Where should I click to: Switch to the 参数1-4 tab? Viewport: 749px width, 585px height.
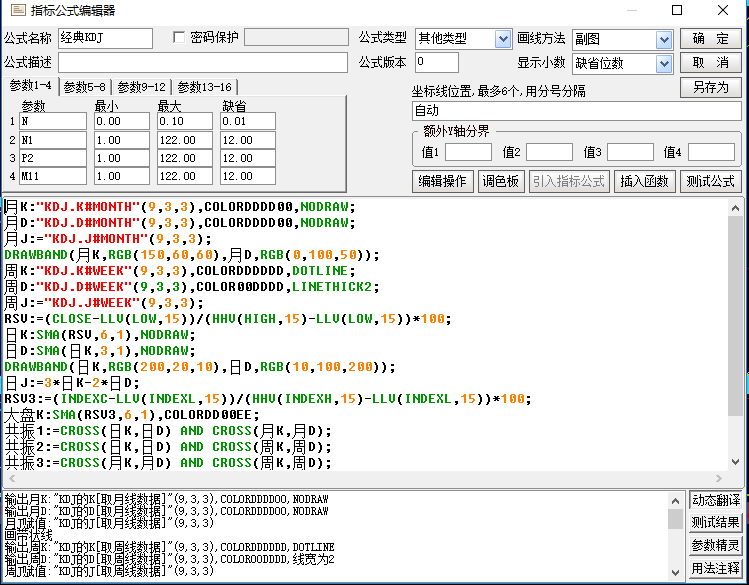click(30, 86)
